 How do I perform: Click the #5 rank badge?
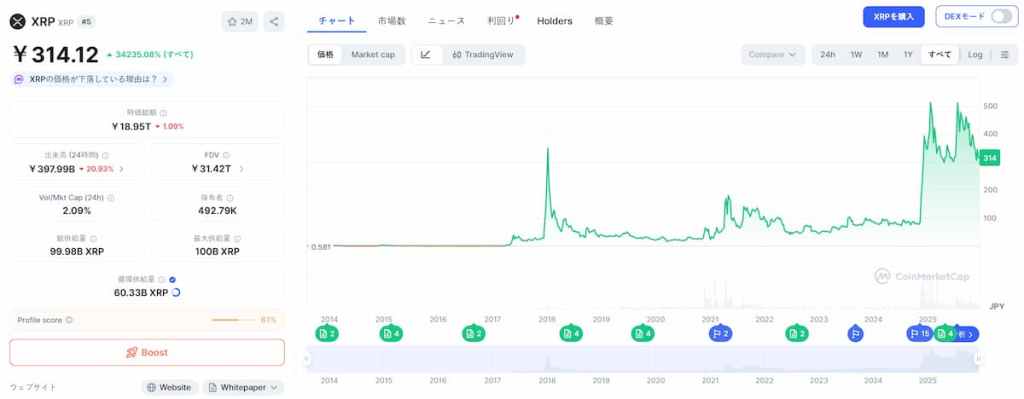pyautogui.click(x=86, y=22)
